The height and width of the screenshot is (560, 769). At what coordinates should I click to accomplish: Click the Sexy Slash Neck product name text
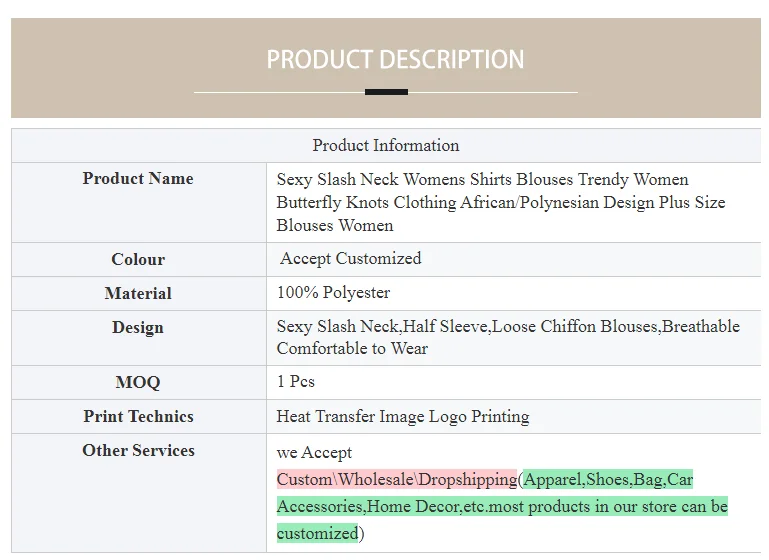(x=501, y=202)
